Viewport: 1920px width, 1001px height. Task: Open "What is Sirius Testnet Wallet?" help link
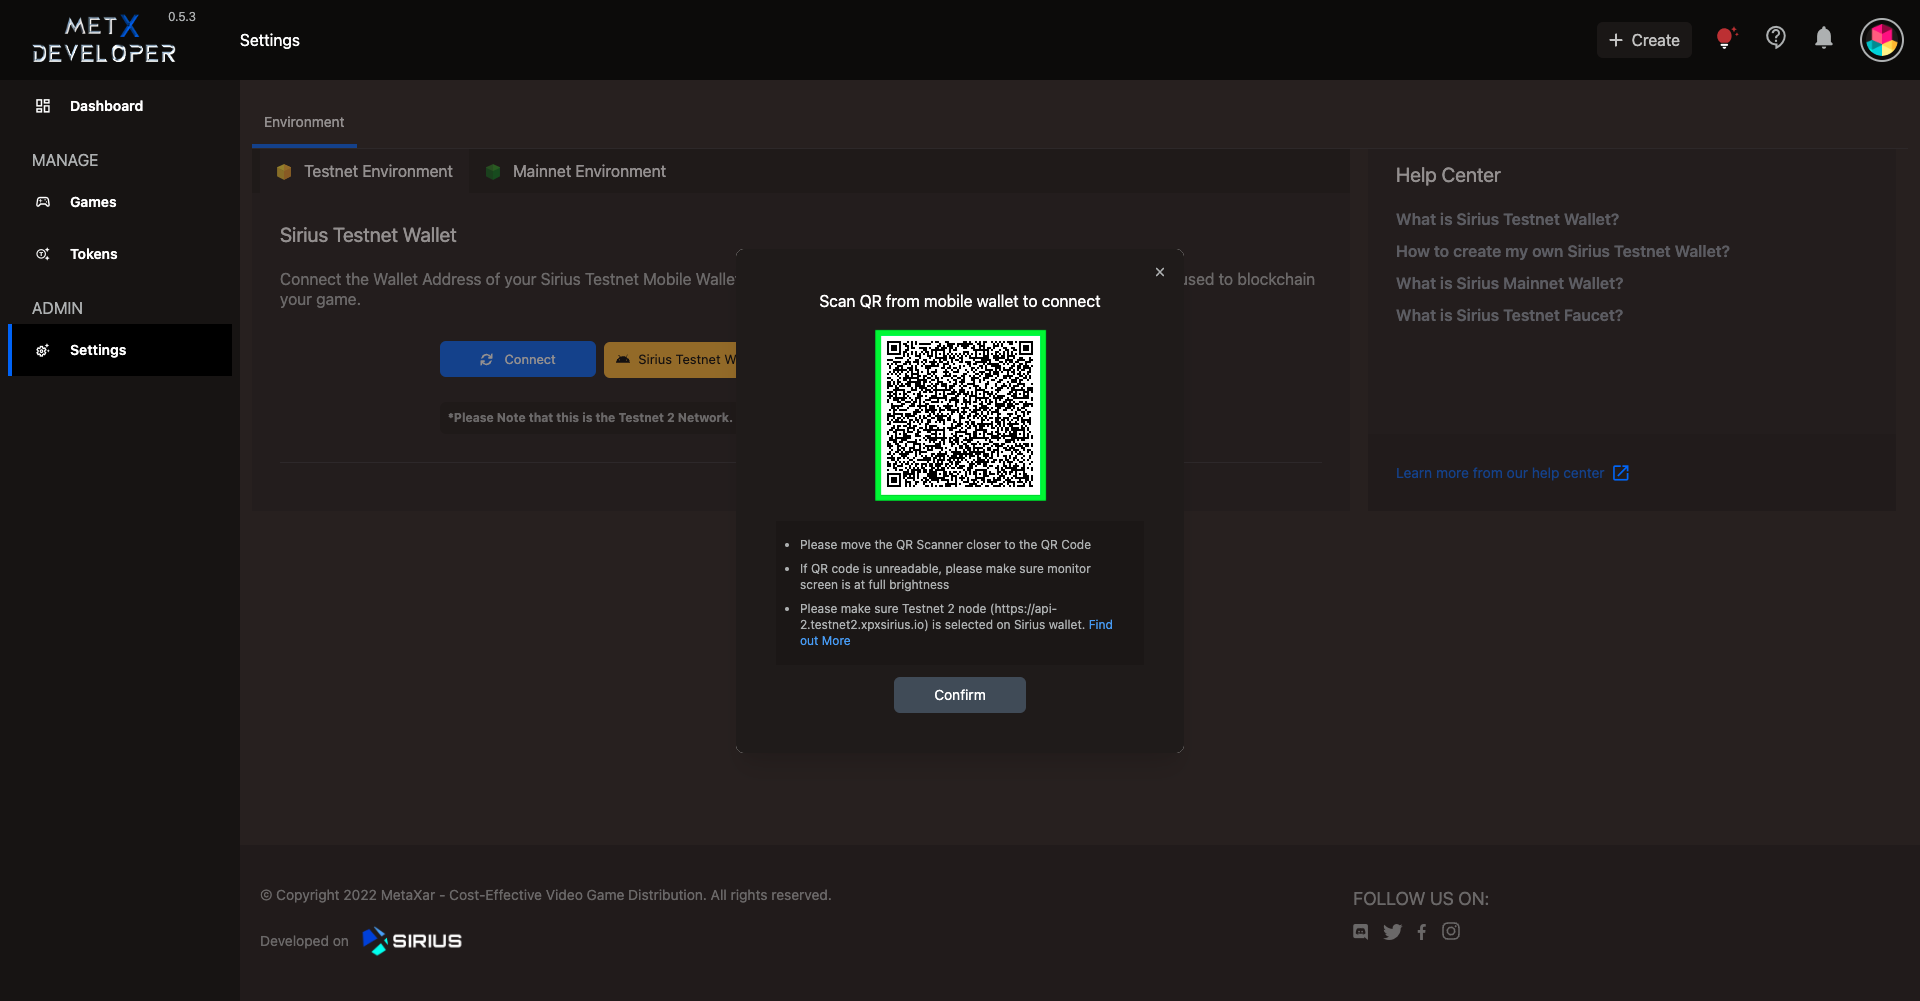coord(1507,219)
